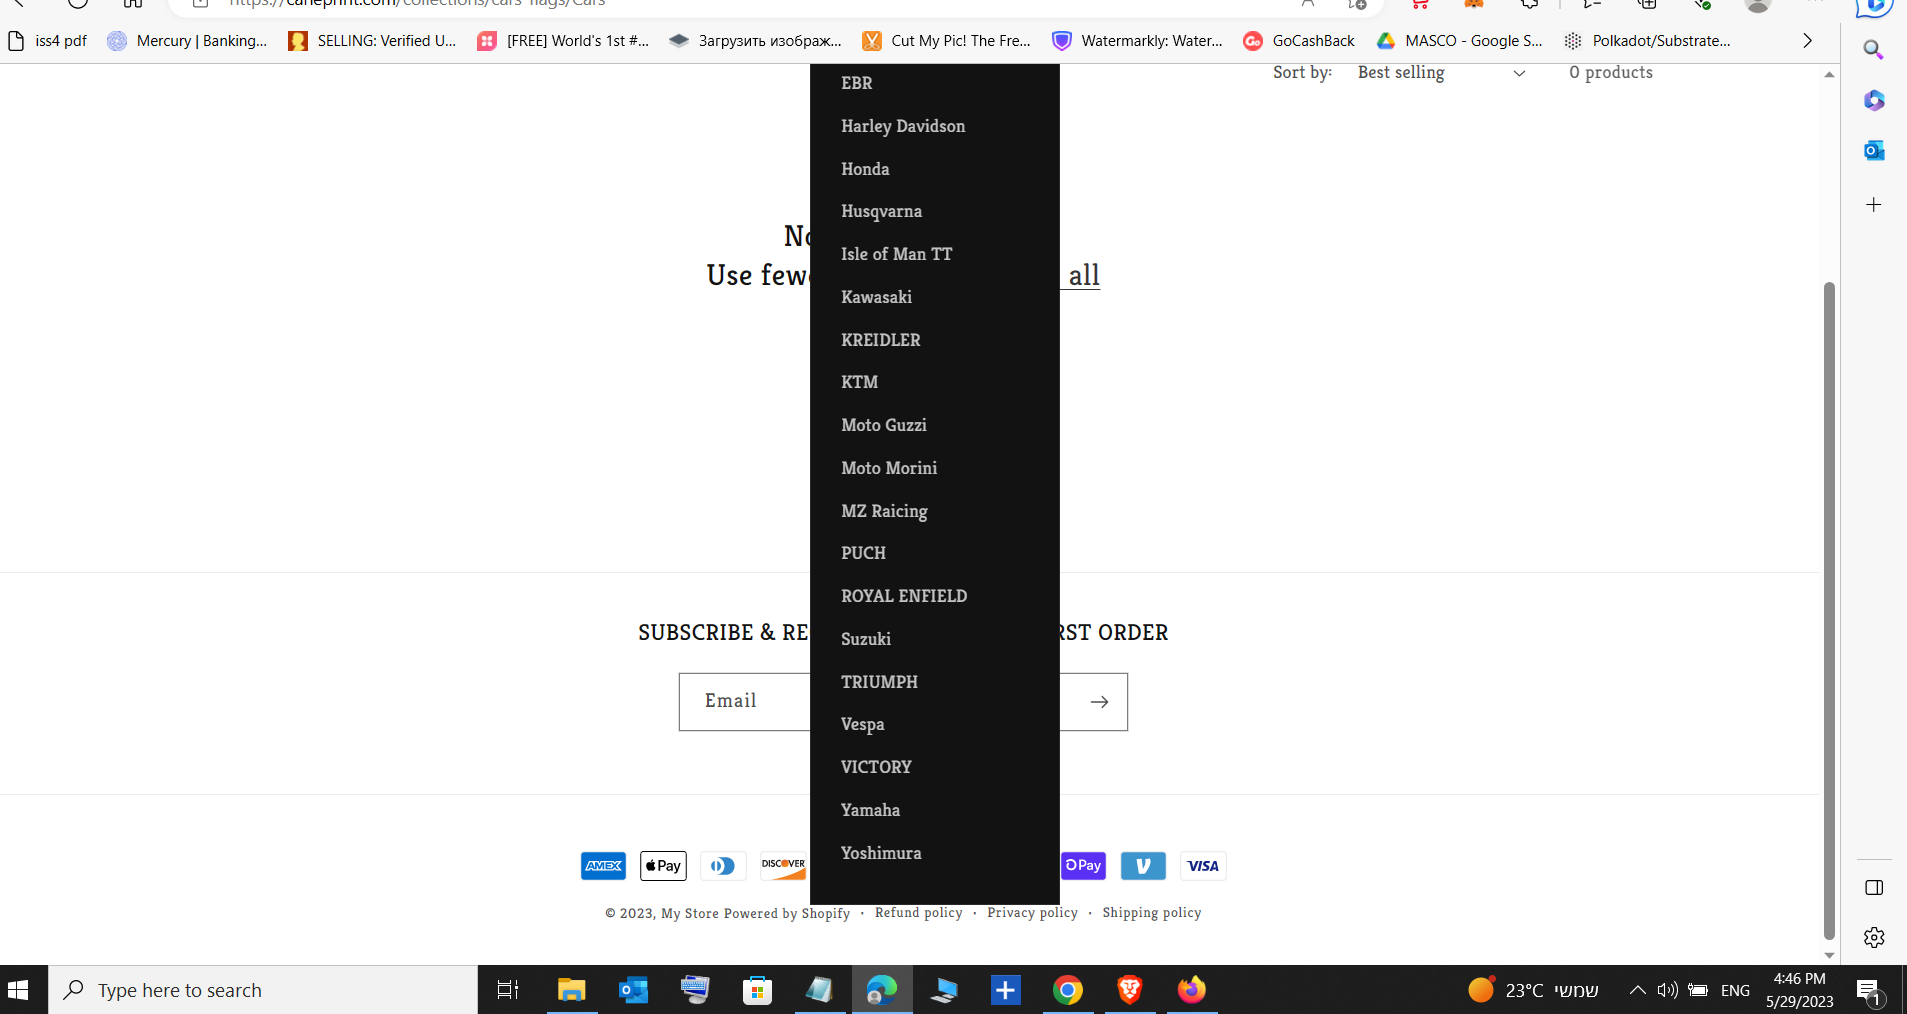The height and width of the screenshot is (1014, 1907).
Task: Open Microsoft Store from taskbar
Action: tap(757, 990)
